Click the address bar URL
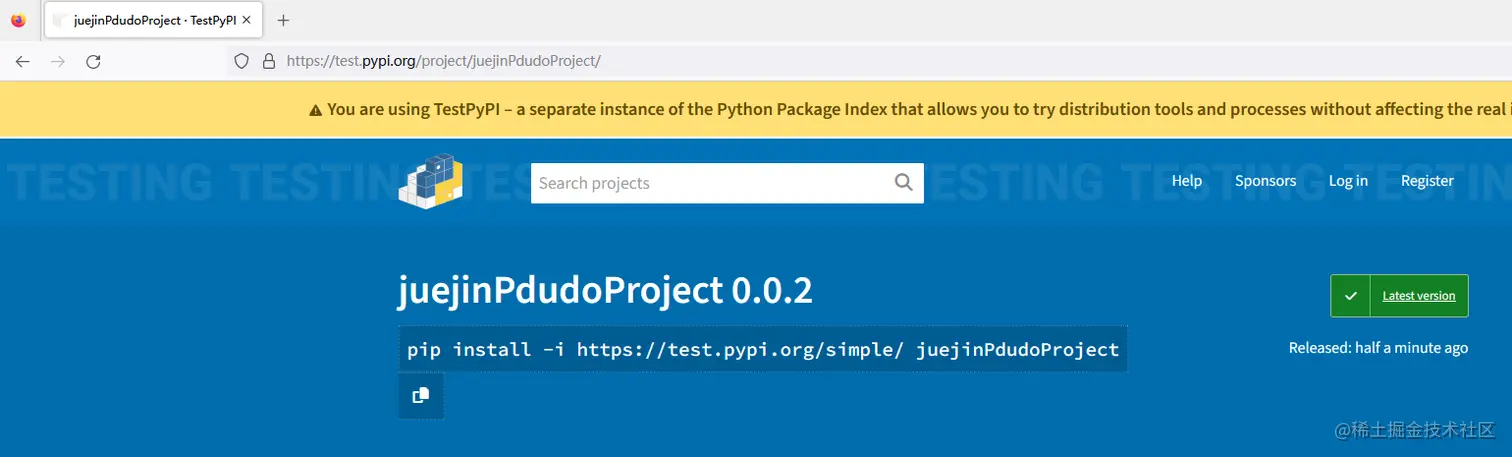This screenshot has height=457, width=1512. pyautogui.click(x=443, y=61)
